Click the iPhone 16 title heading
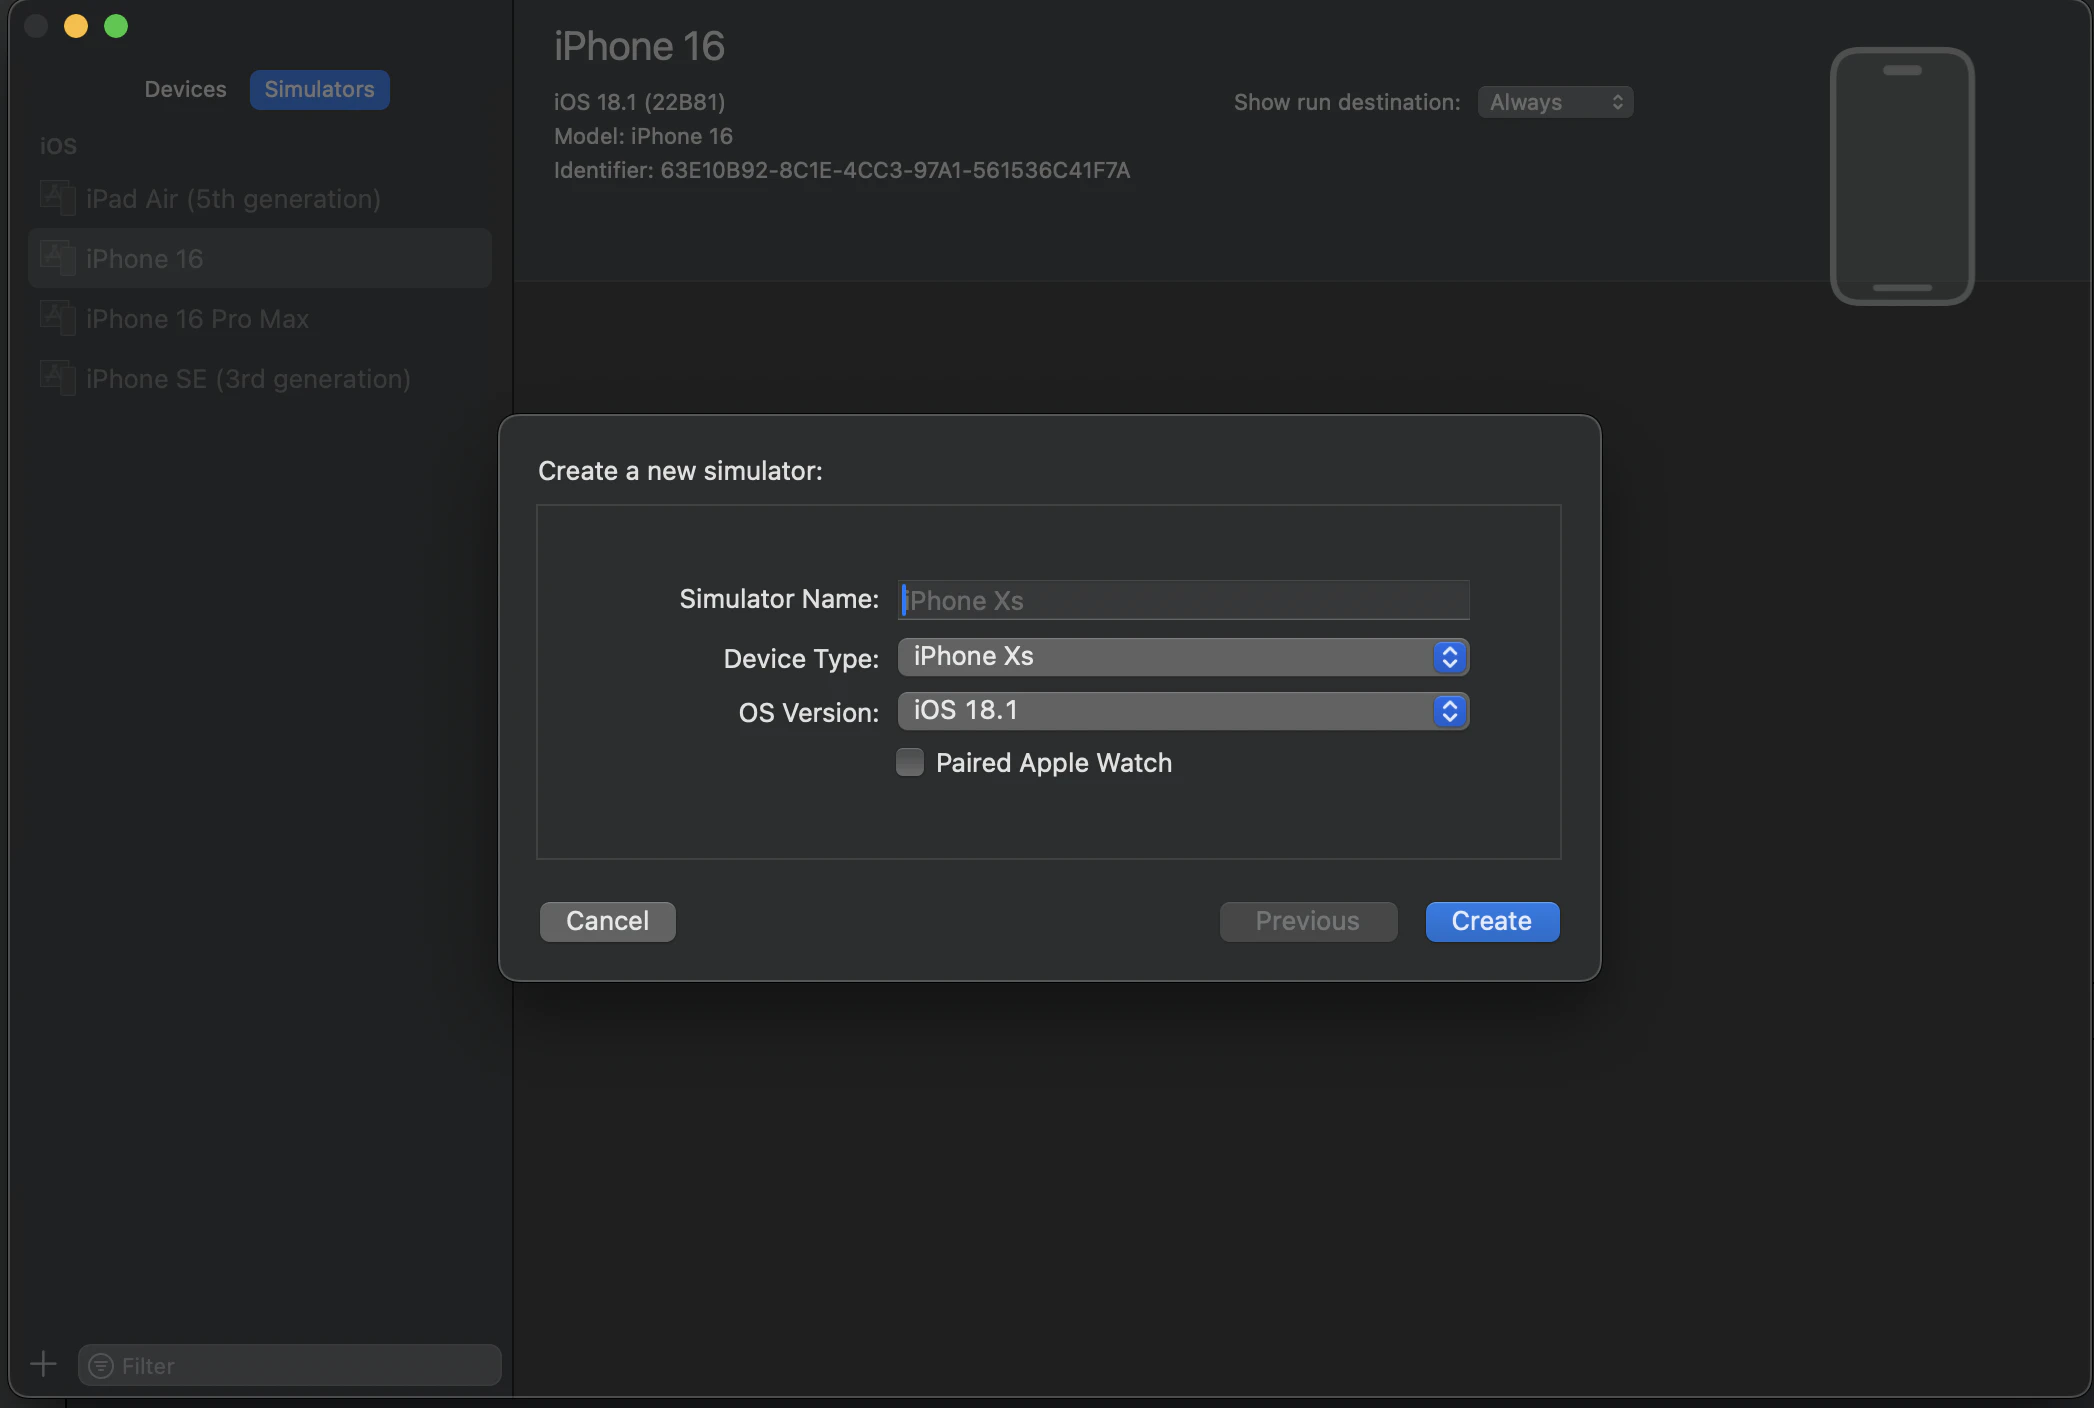Screen dimensions: 2094x1408 click(639, 46)
